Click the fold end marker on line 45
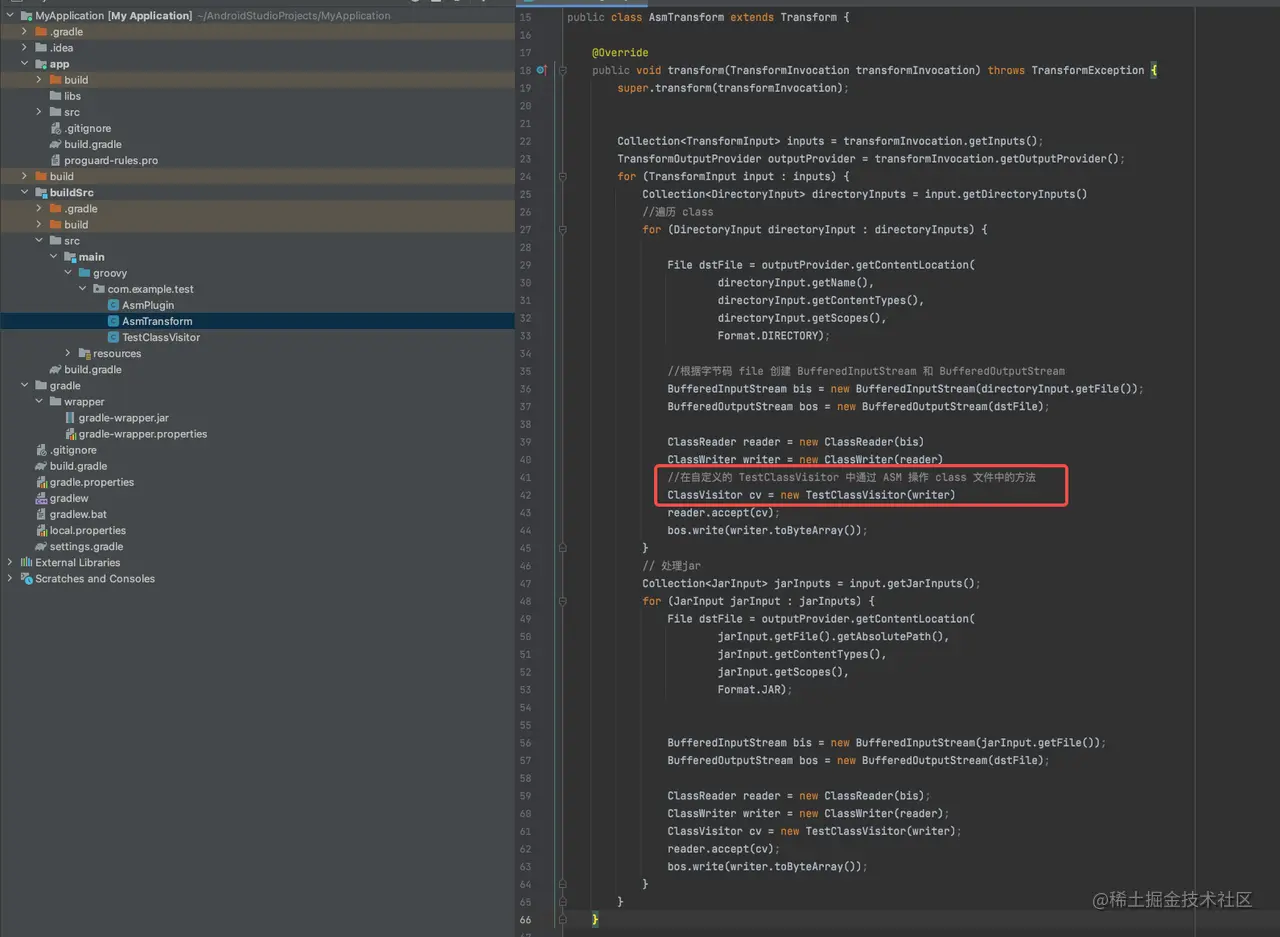This screenshot has width=1280, height=937. click(563, 548)
